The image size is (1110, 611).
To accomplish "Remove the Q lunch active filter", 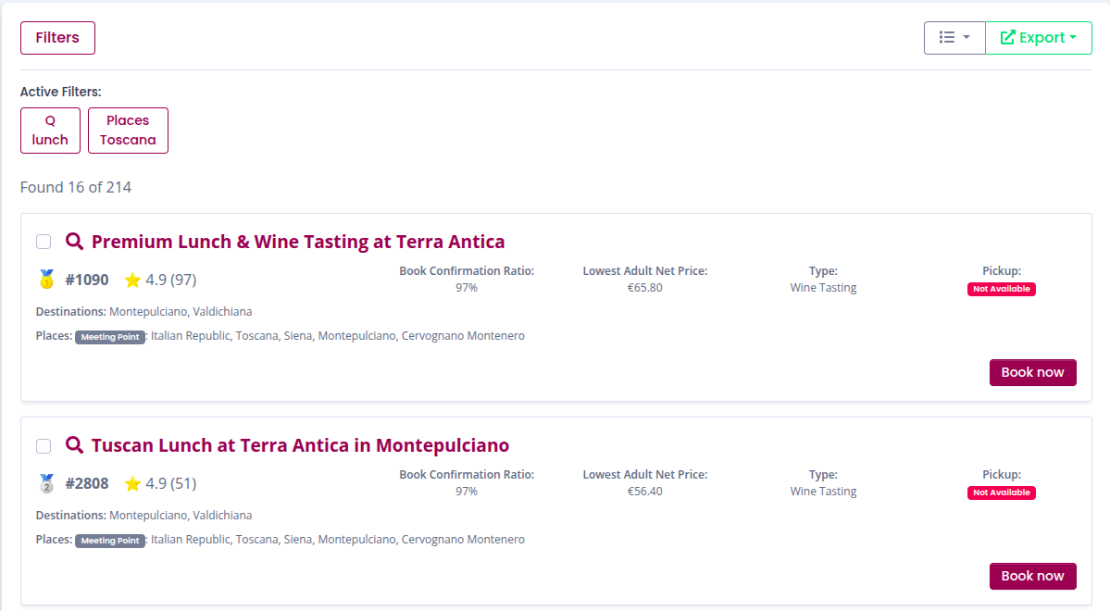I will 50,131.
